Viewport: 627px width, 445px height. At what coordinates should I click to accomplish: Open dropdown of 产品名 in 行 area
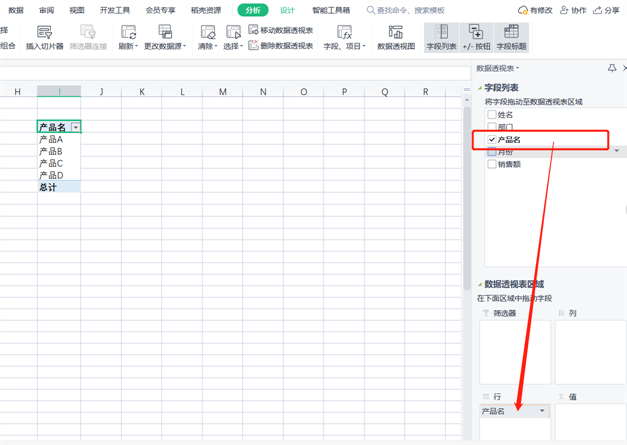coord(542,411)
